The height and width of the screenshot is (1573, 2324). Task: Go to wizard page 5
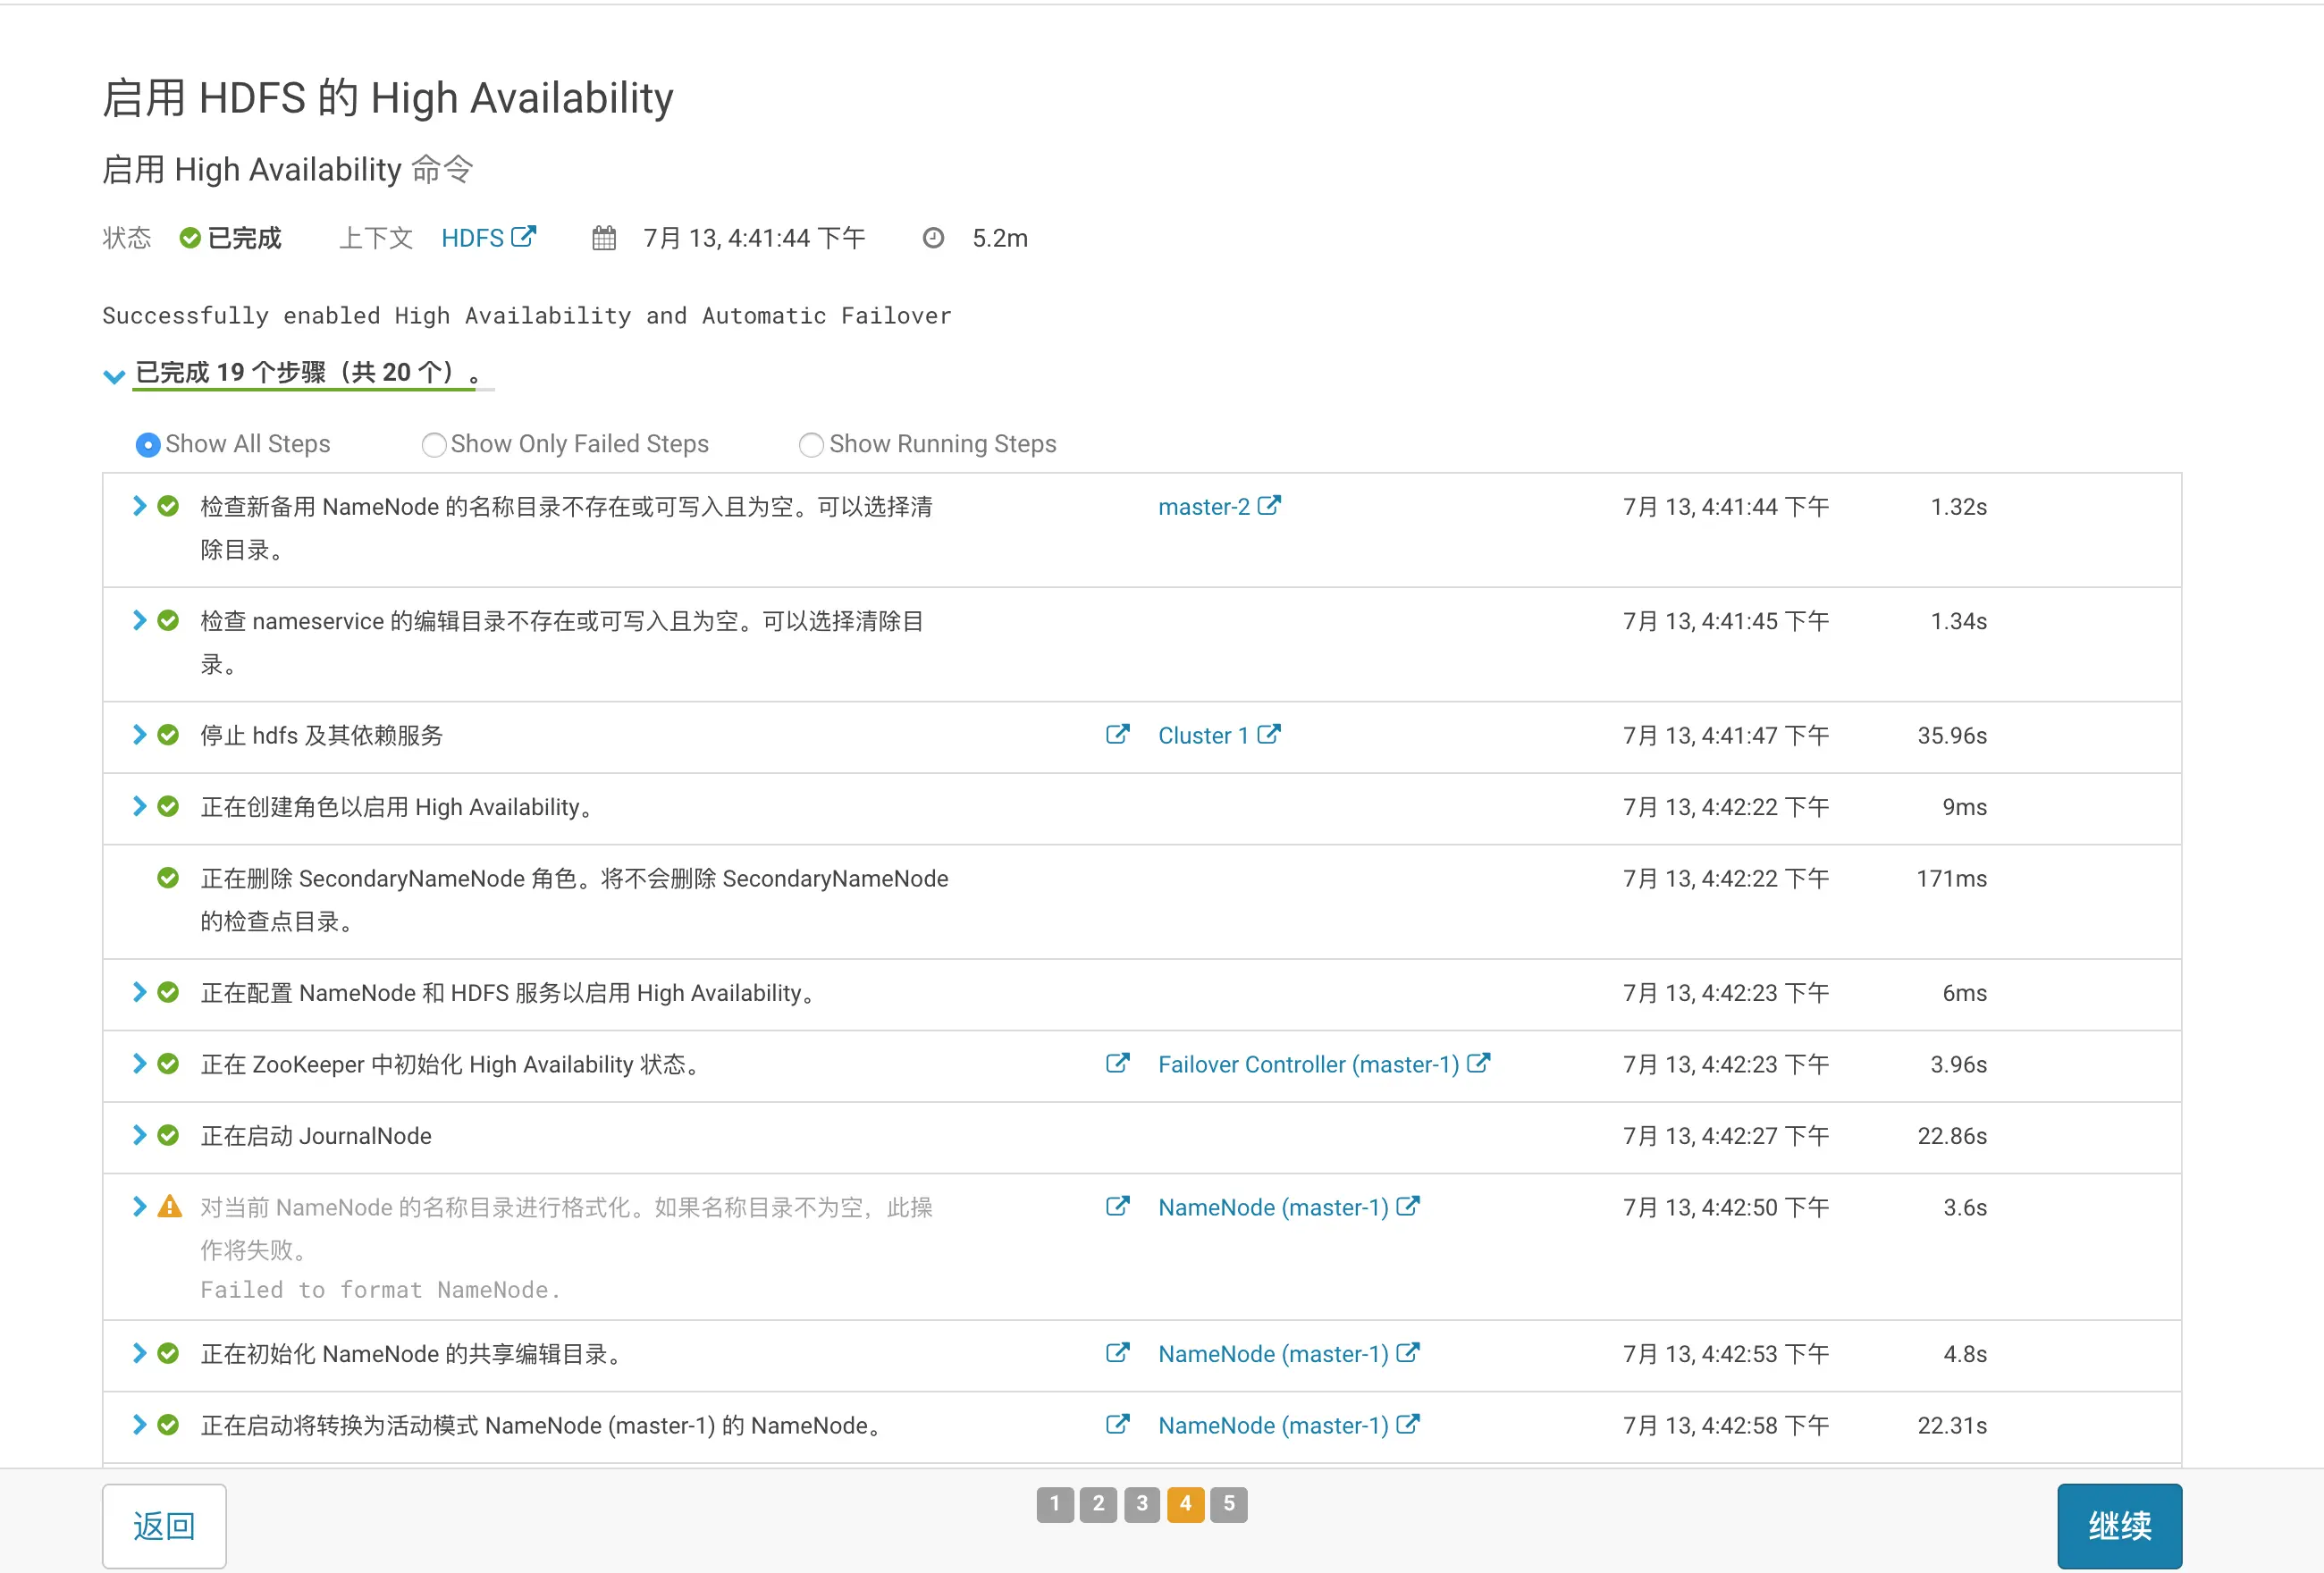click(1228, 1503)
